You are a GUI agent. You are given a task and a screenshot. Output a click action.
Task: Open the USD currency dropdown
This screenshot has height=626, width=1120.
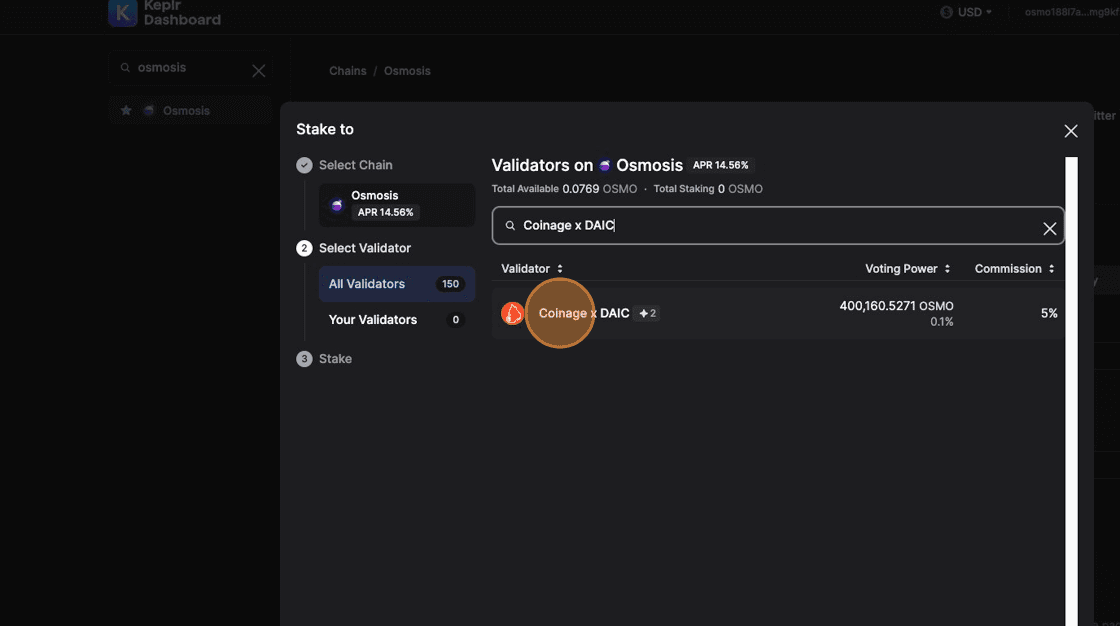click(966, 12)
